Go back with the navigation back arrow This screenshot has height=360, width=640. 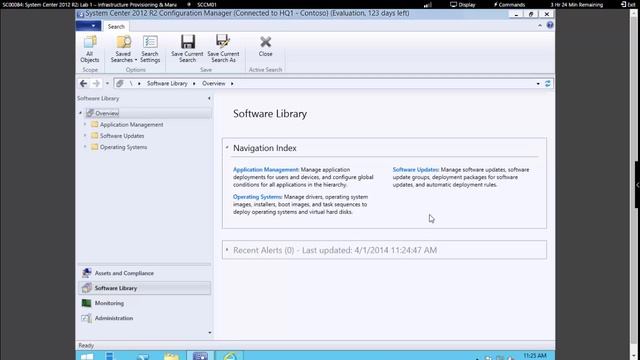click(x=83, y=83)
